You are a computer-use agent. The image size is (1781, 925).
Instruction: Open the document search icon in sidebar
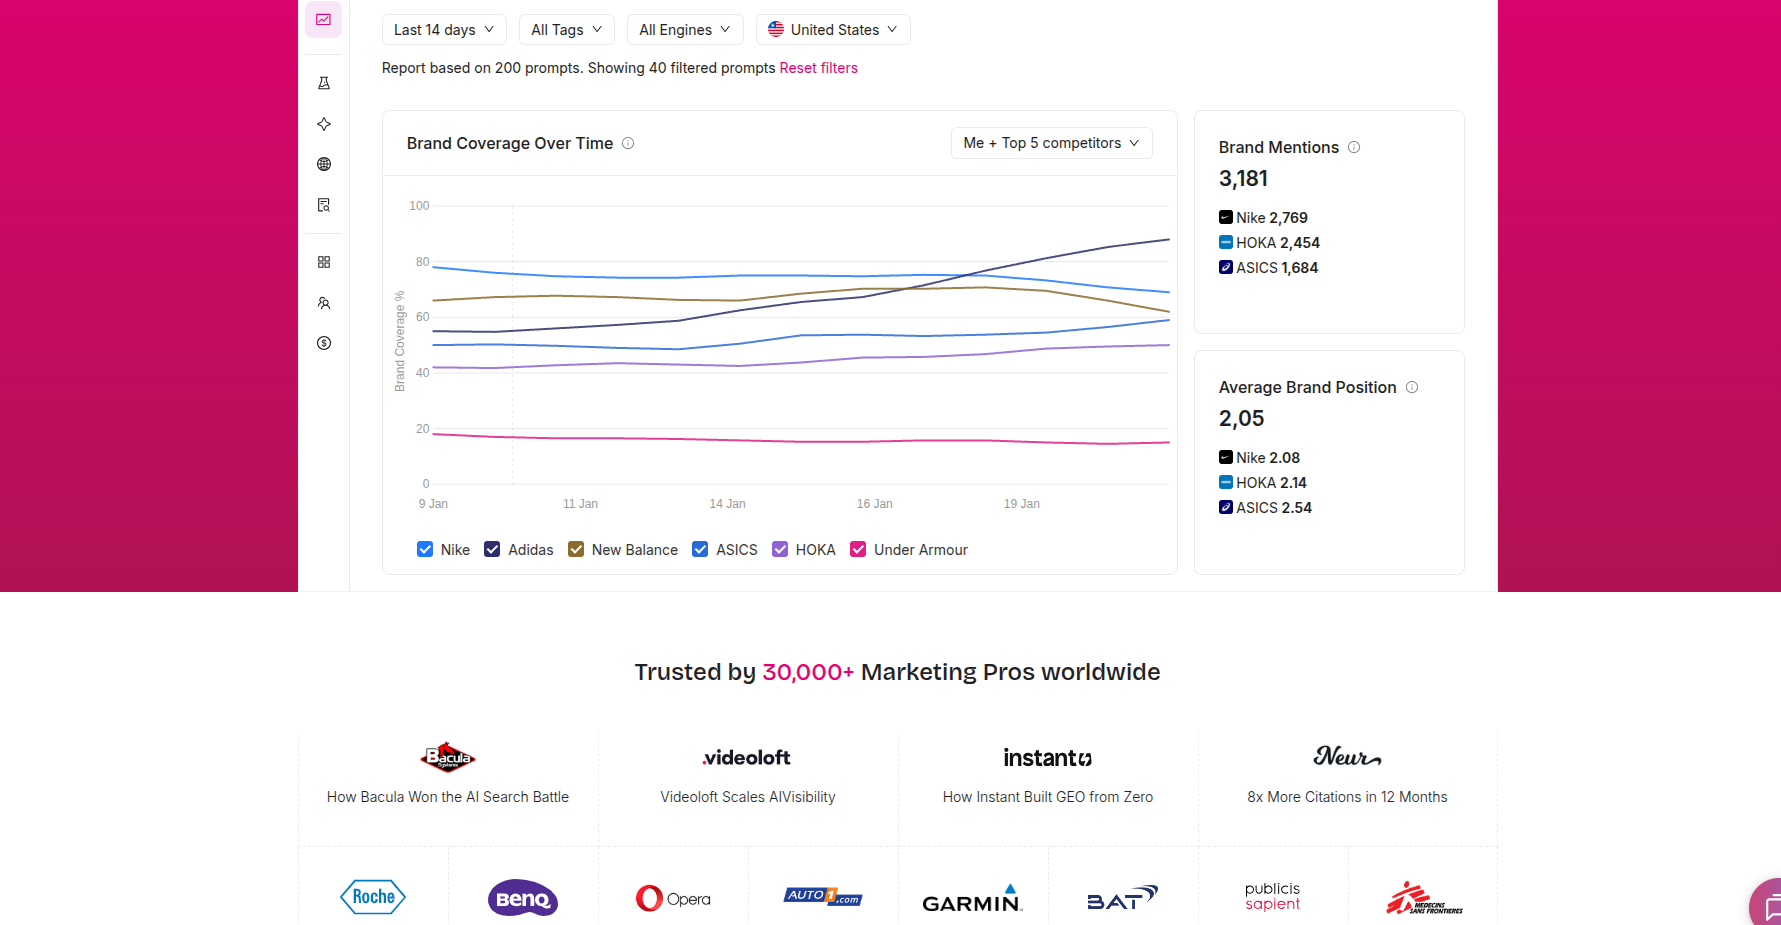tap(324, 205)
